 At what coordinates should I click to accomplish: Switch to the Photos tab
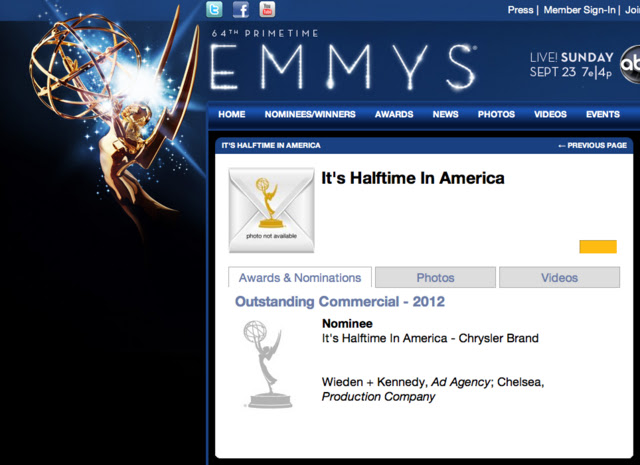[435, 278]
